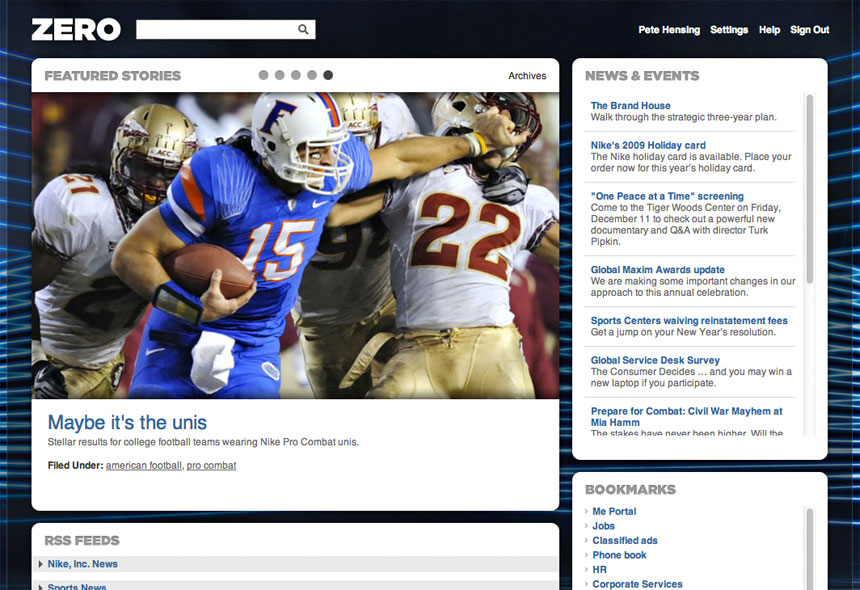Viewport: 860px width, 590px height.
Task: Click 'pro combat' tag link
Action: (x=211, y=466)
